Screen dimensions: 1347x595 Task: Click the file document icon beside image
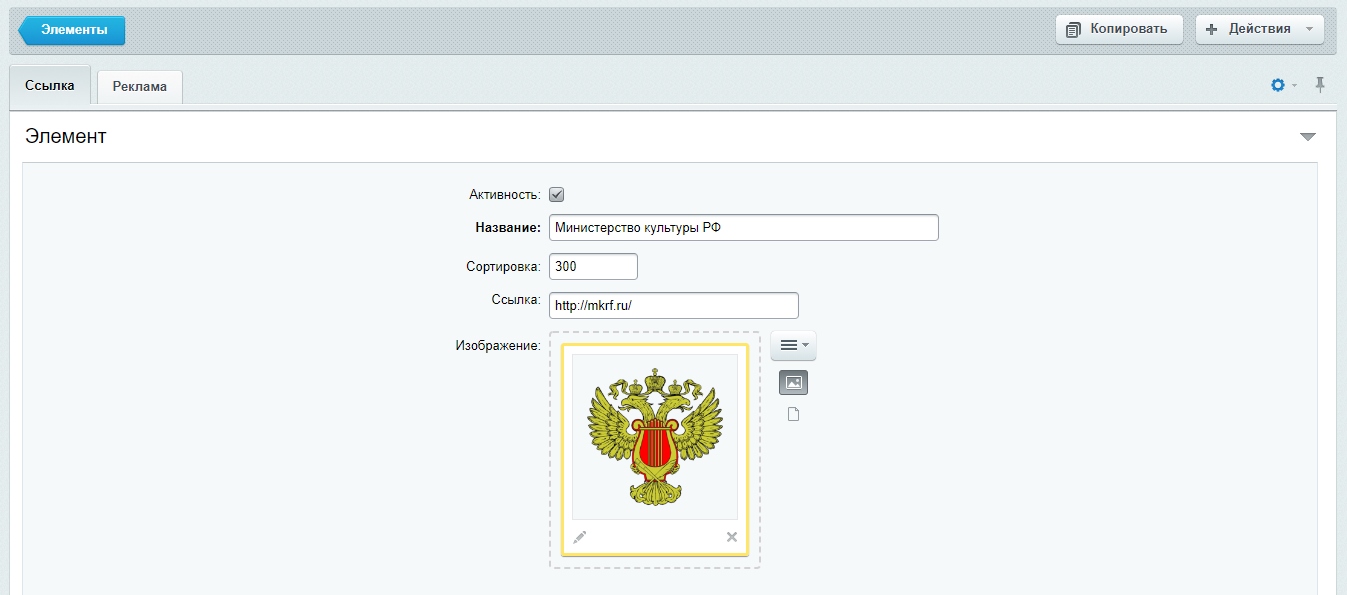pyautogui.click(x=794, y=414)
